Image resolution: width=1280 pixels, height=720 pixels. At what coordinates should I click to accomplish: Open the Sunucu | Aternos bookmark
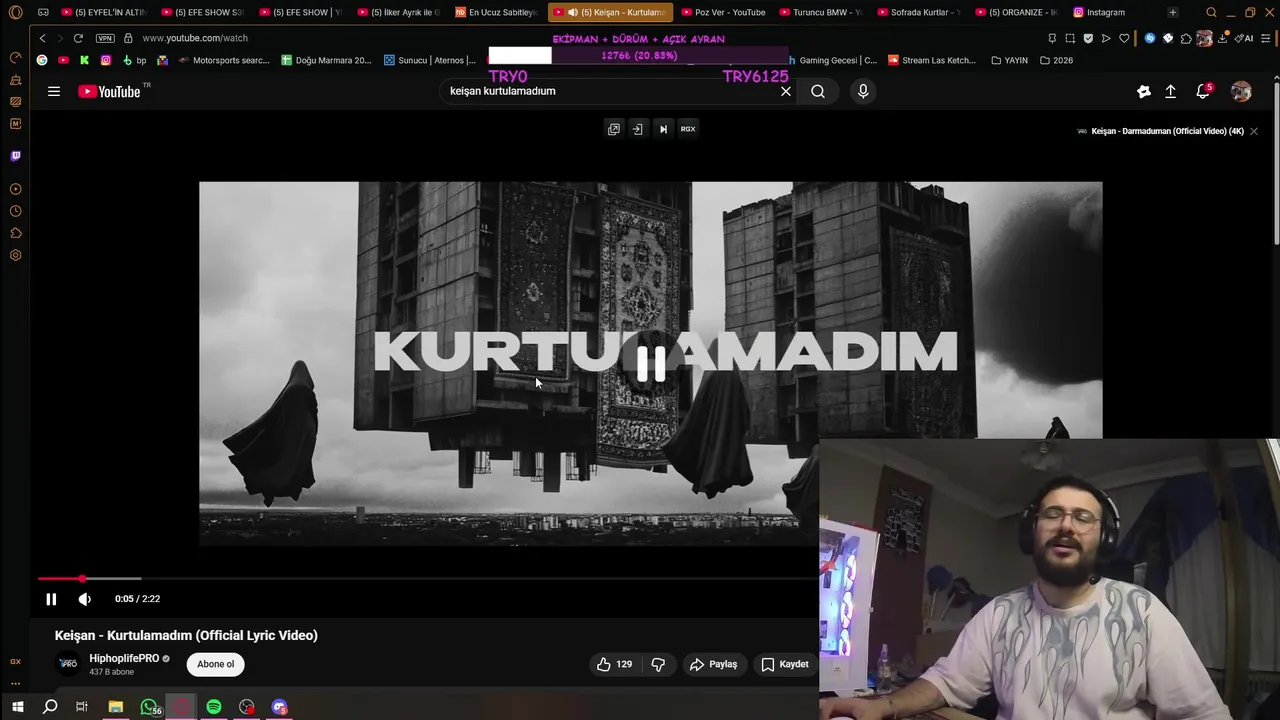coord(430,60)
